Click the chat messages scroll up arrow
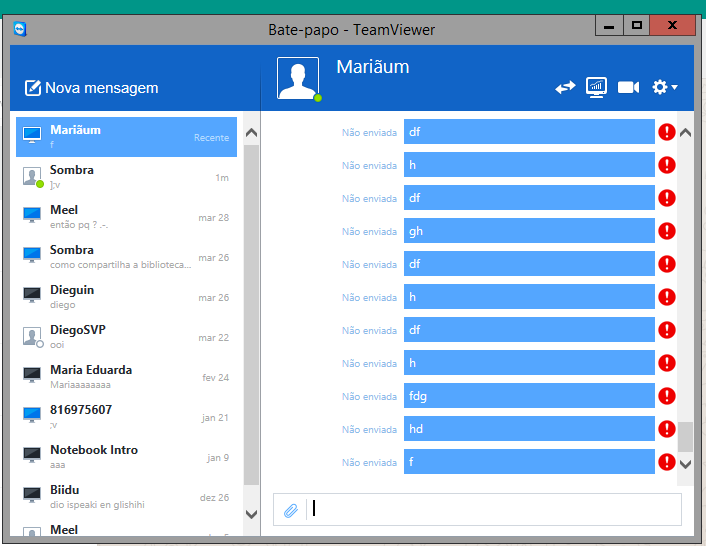Image resolution: width=706 pixels, height=546 pixels. coord(685,133)
